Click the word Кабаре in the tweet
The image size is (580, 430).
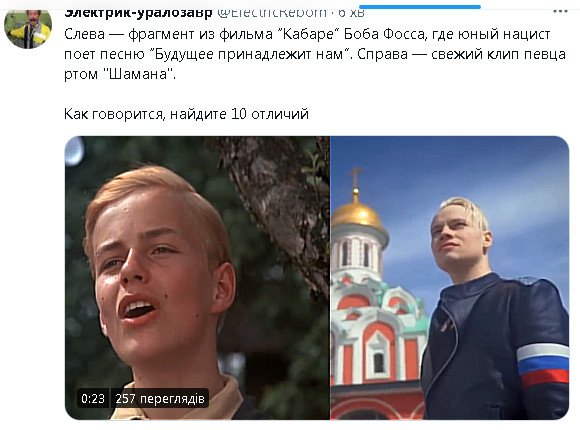[x=308, y=34]
